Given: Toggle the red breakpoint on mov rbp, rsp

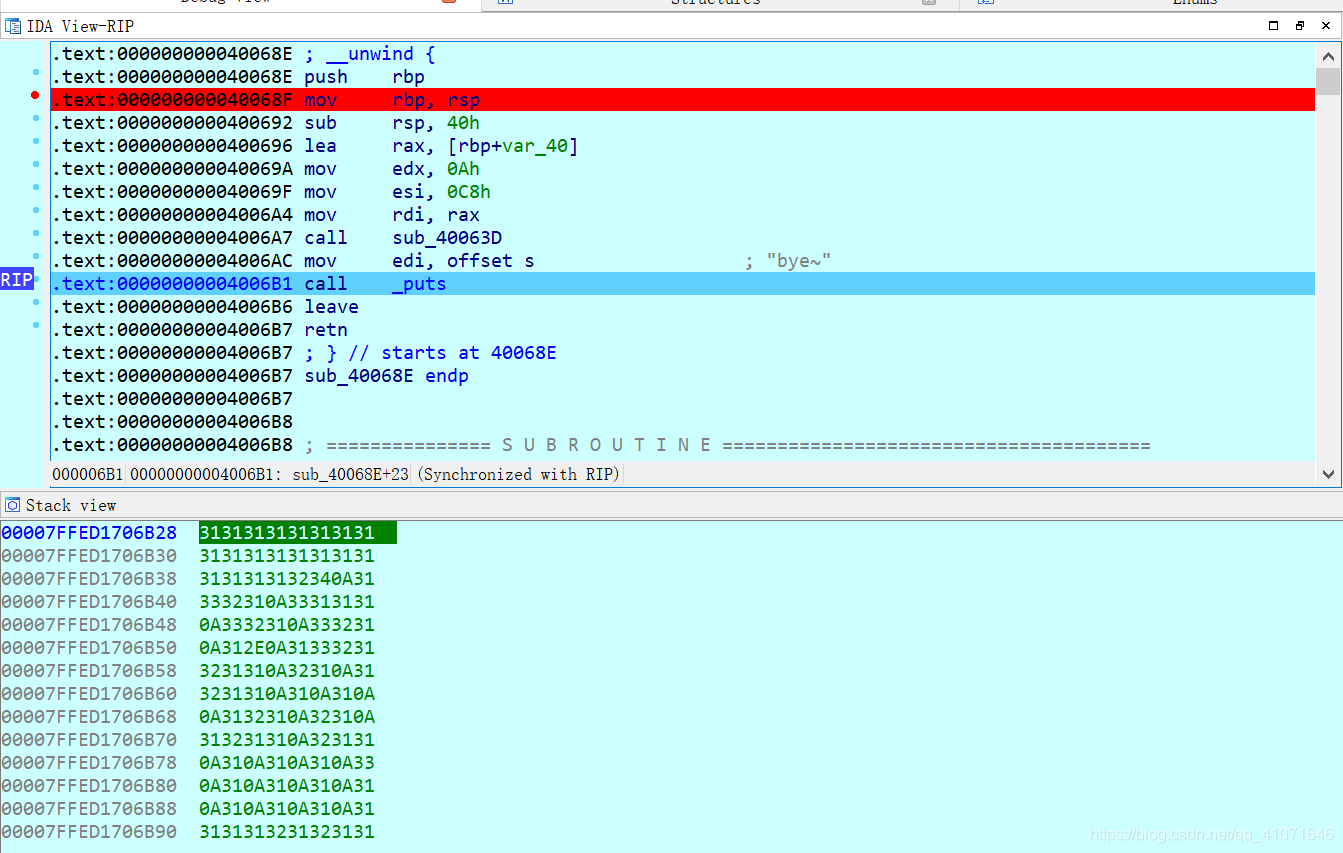Looking at the screenshot, I should point(35,95).
